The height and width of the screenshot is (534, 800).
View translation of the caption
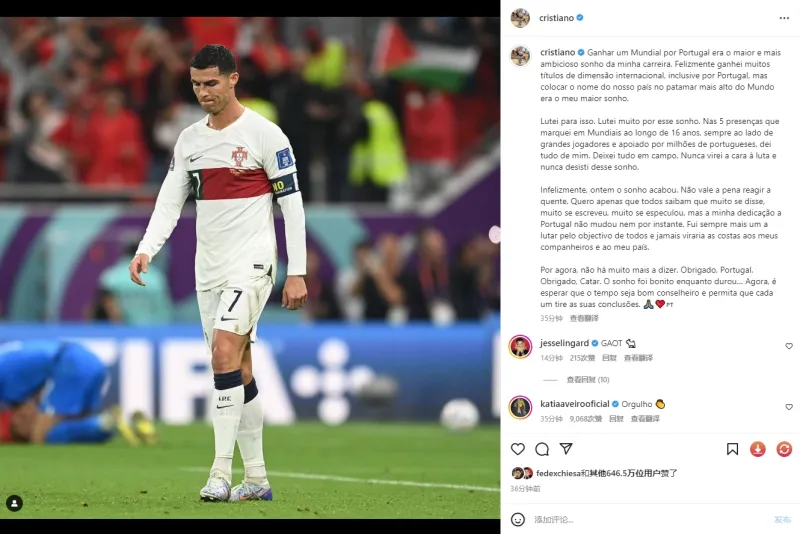tap(584, 318)
